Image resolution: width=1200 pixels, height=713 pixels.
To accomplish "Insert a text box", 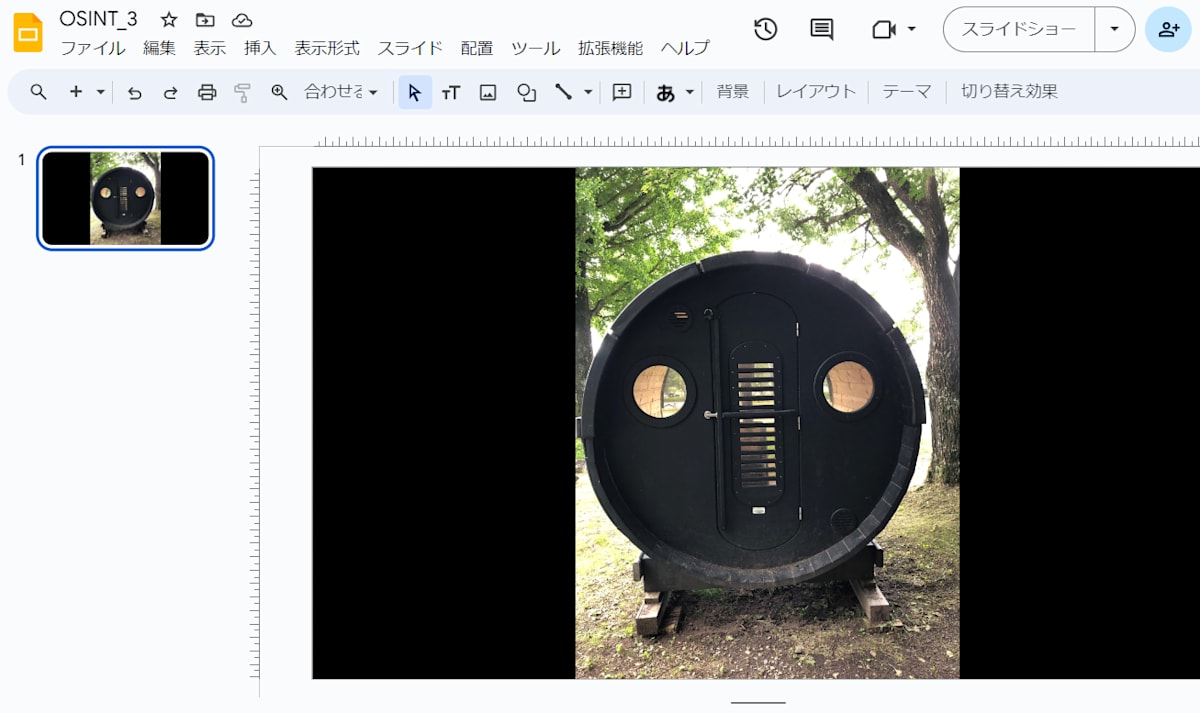I will click(451, 92).
